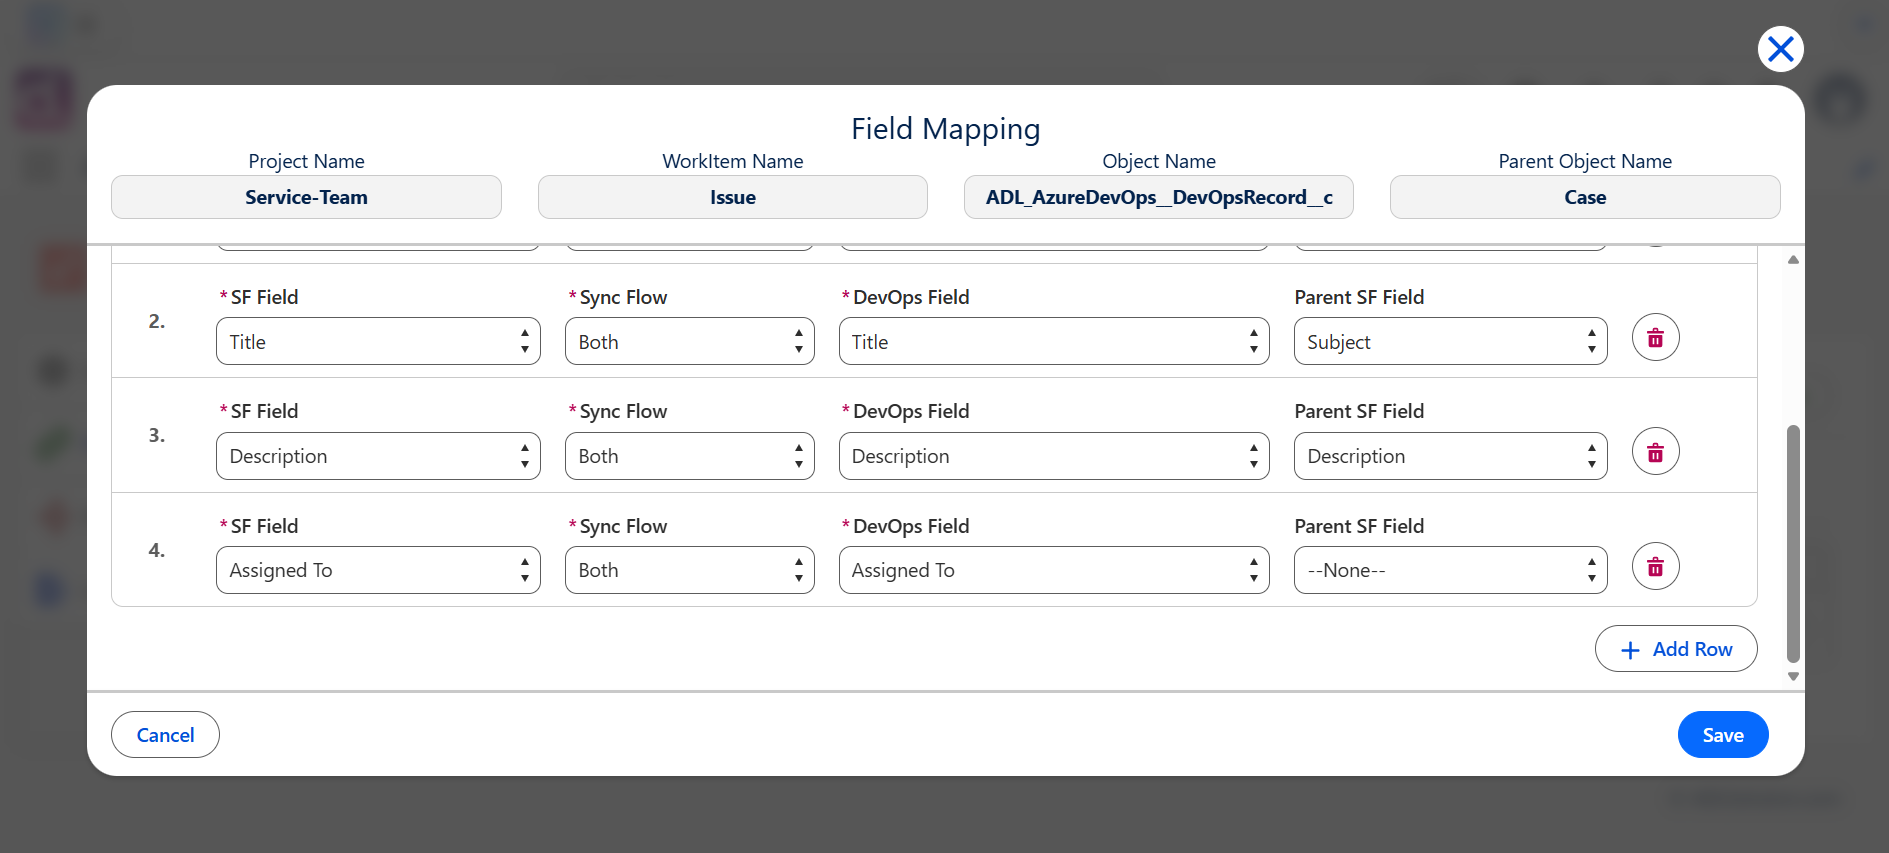The width and height of the screenshot is (1889, 853).
Task: Open Parent SF Field dropdown showing Subject
Action: coord(1450,342)
